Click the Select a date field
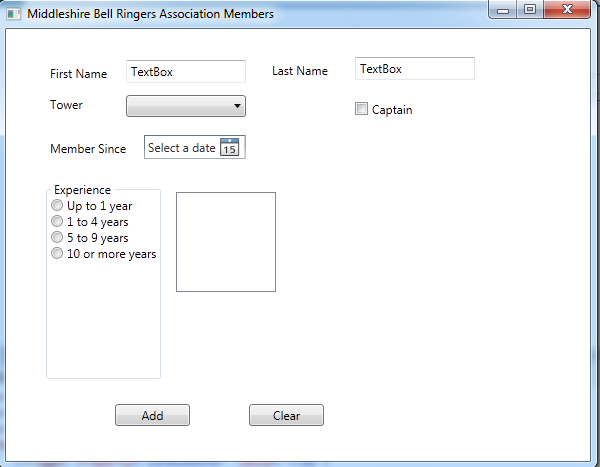Image resolution: width=600 pixels, height=467 pixels. [182, 148]
